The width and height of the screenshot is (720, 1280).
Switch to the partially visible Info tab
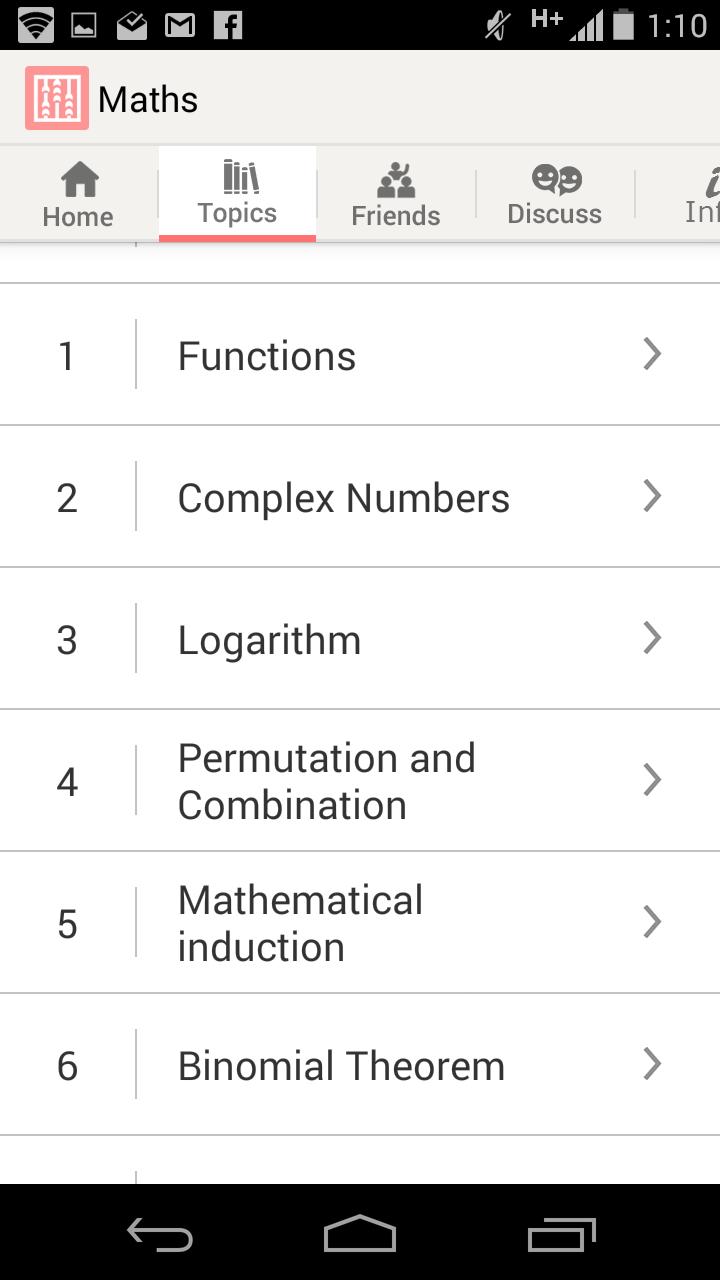[702, 195]
